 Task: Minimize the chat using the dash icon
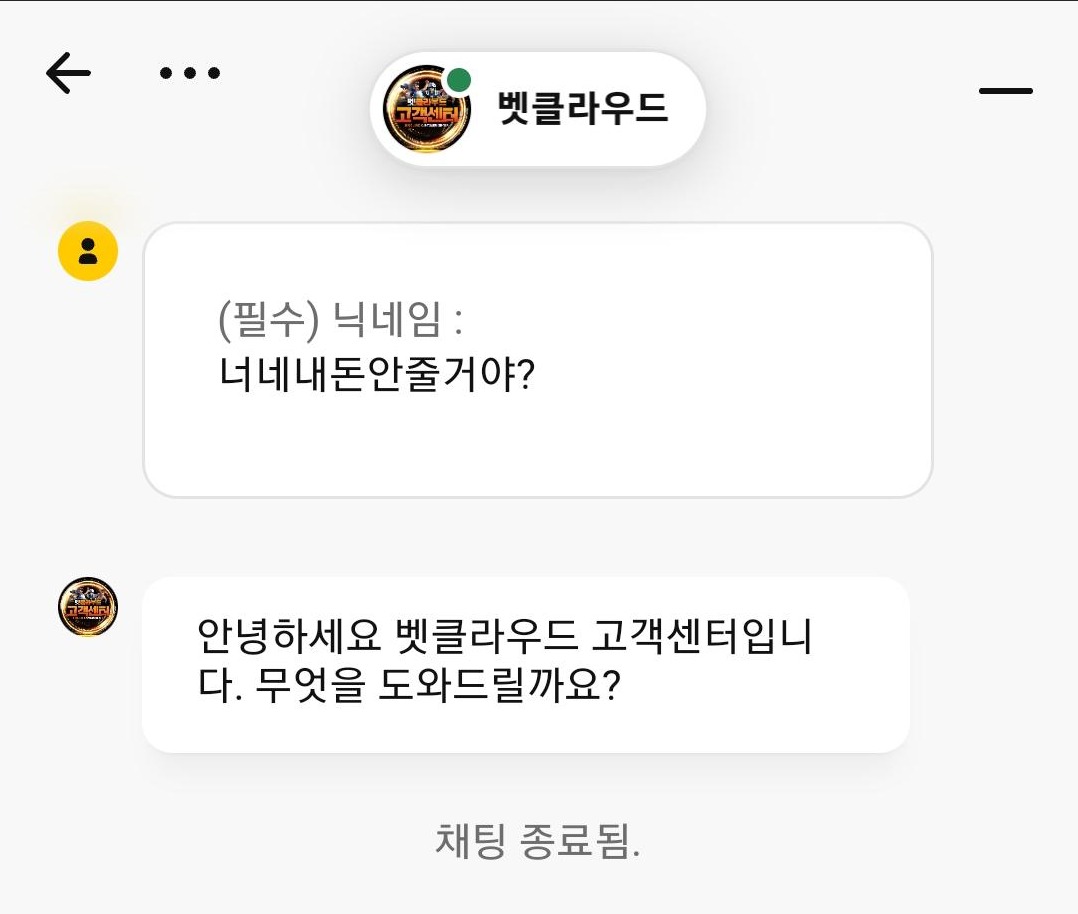[x=1006, y=91]
